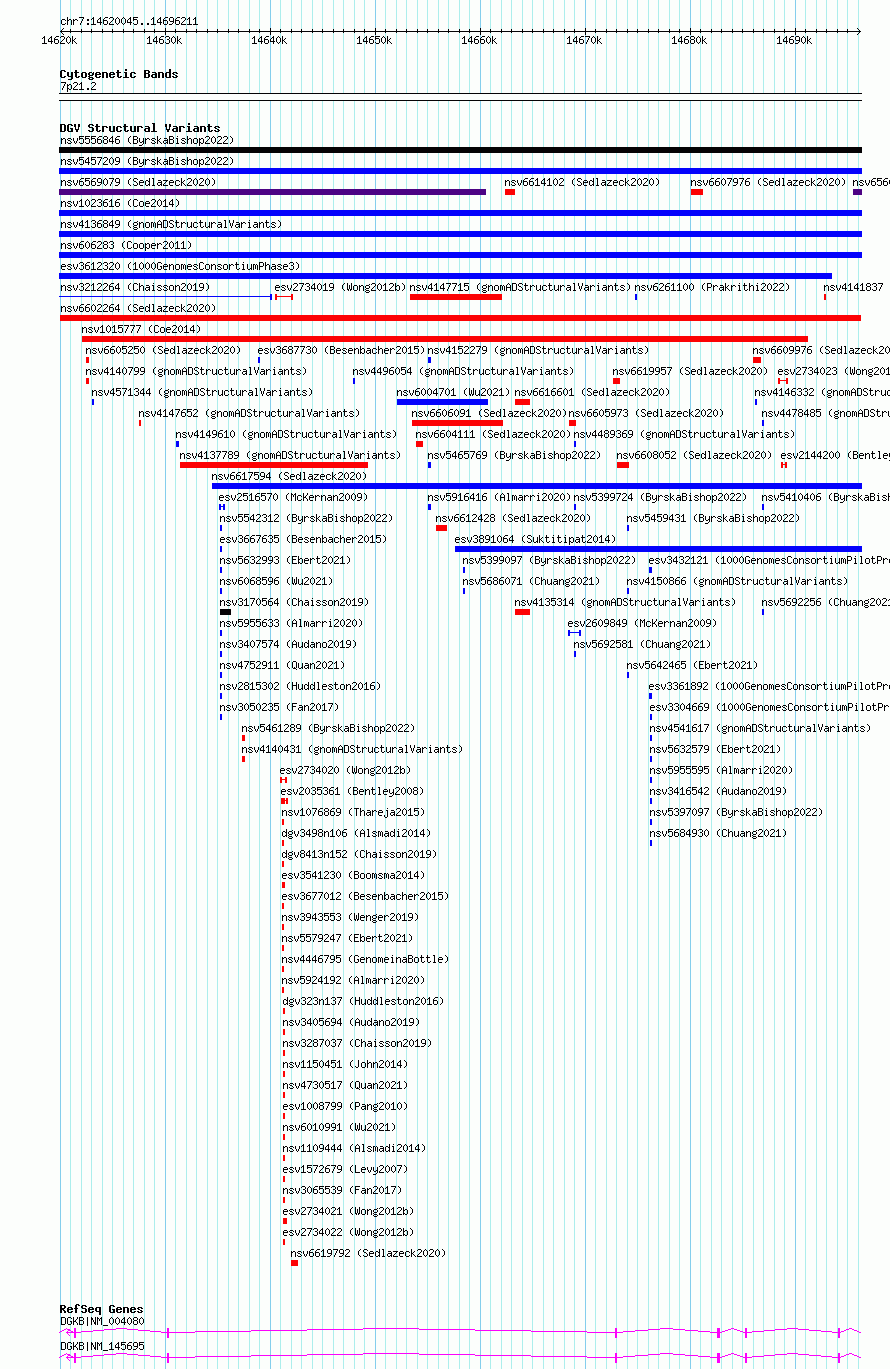Open nsv4446795 (GenomeinaBottle) variant

365,959
